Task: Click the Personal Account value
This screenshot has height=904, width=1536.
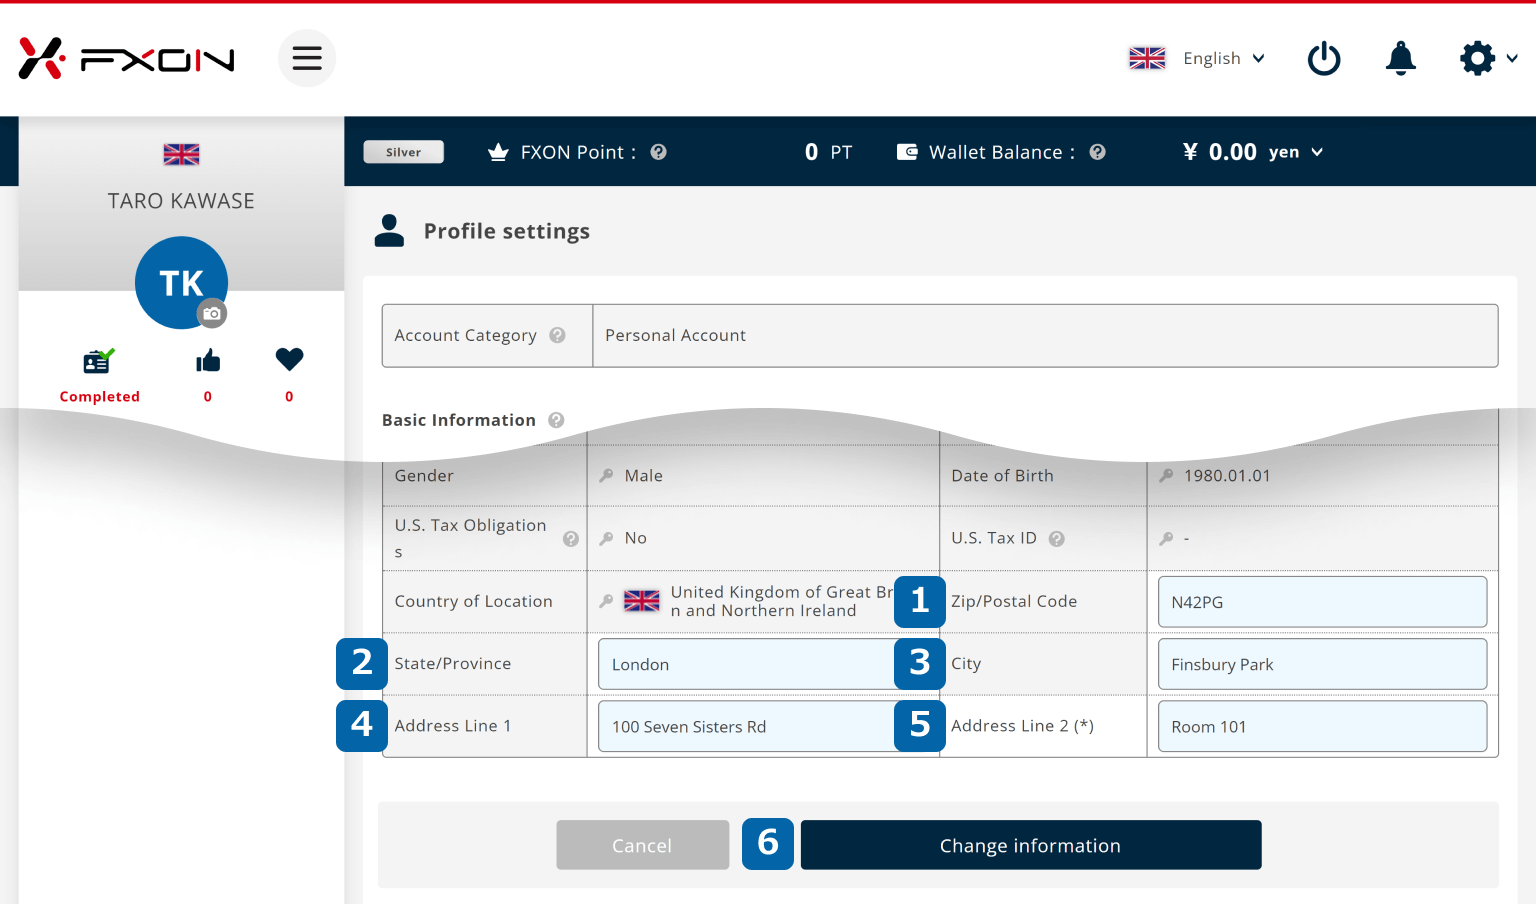Action: pyautogui.click(x=675, y=335)
